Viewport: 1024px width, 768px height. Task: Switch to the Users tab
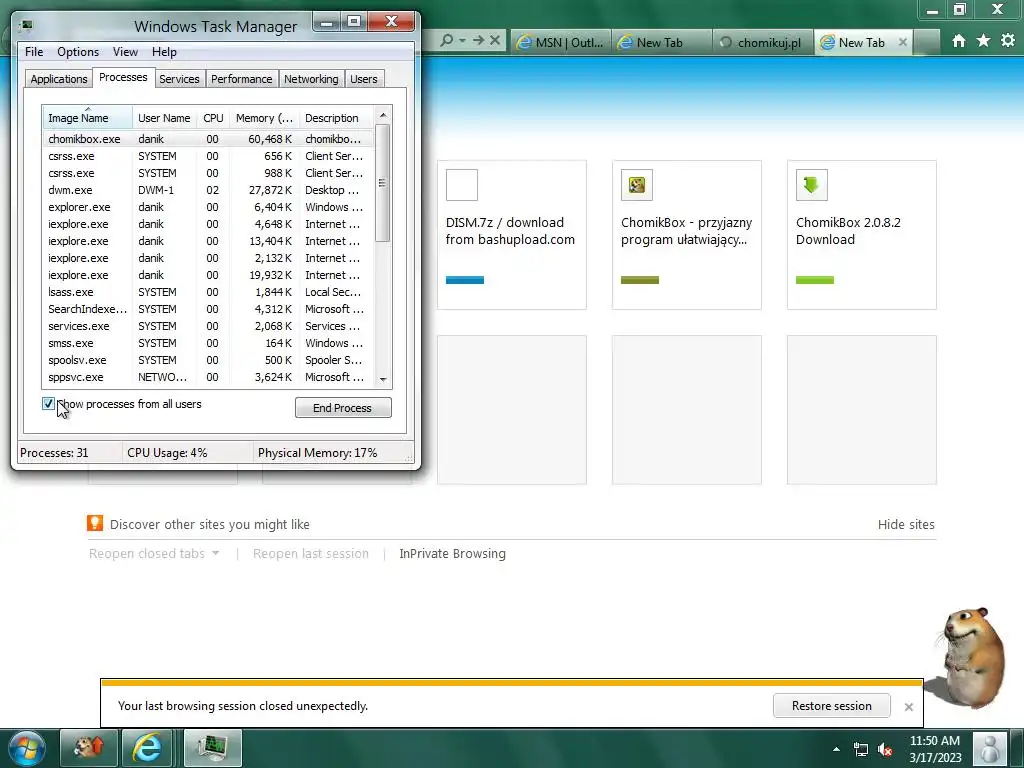tap(364, 79)
